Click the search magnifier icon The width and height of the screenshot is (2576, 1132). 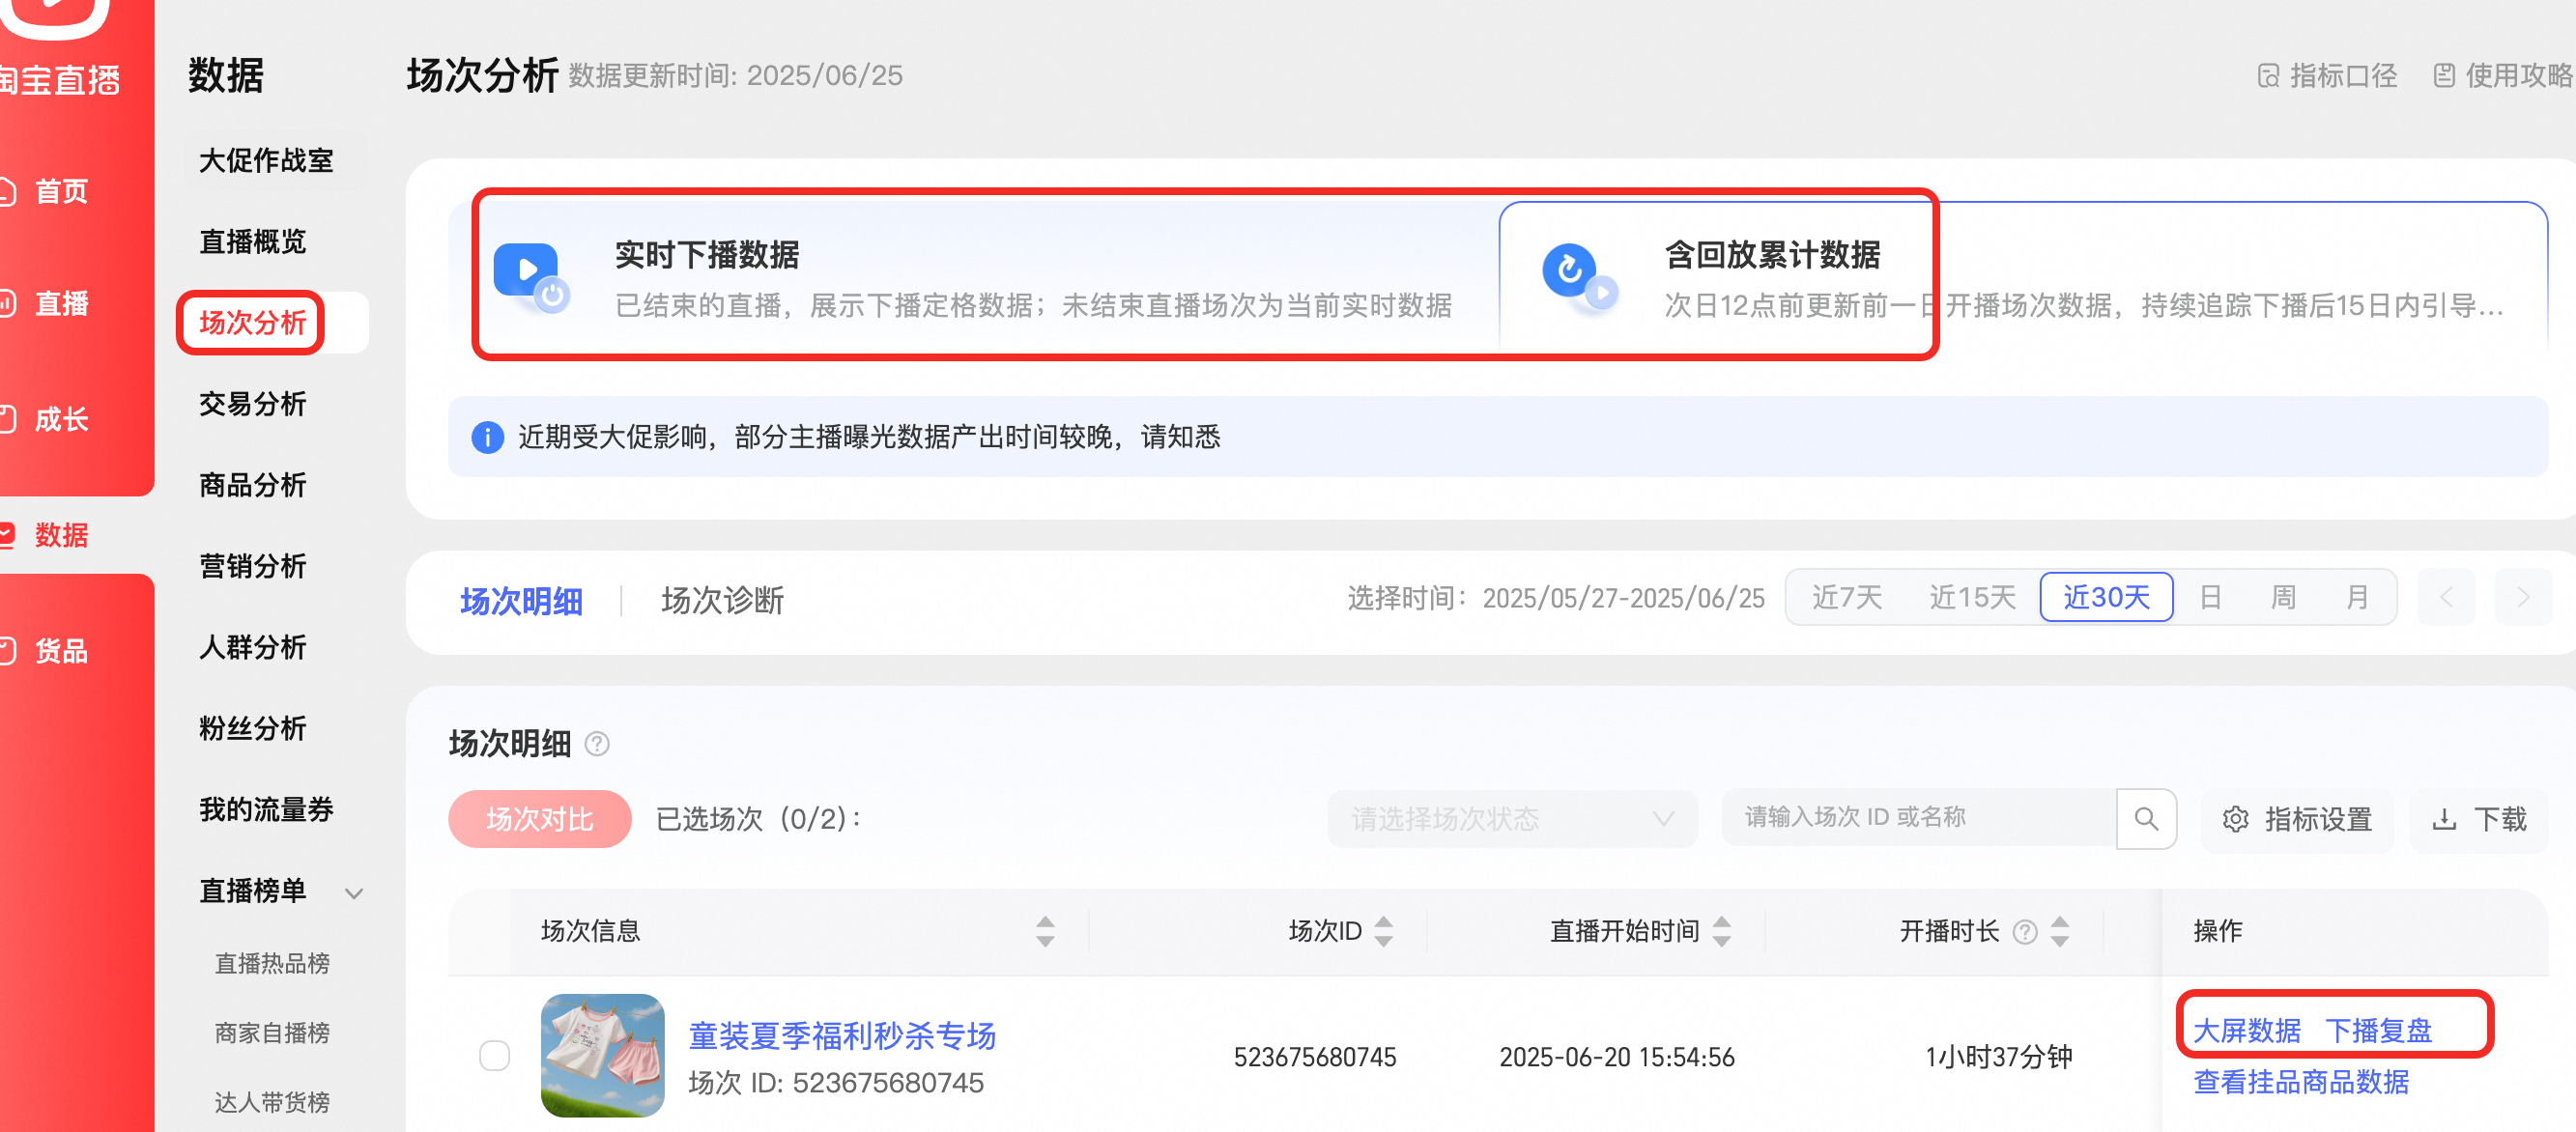(2145, 818)
